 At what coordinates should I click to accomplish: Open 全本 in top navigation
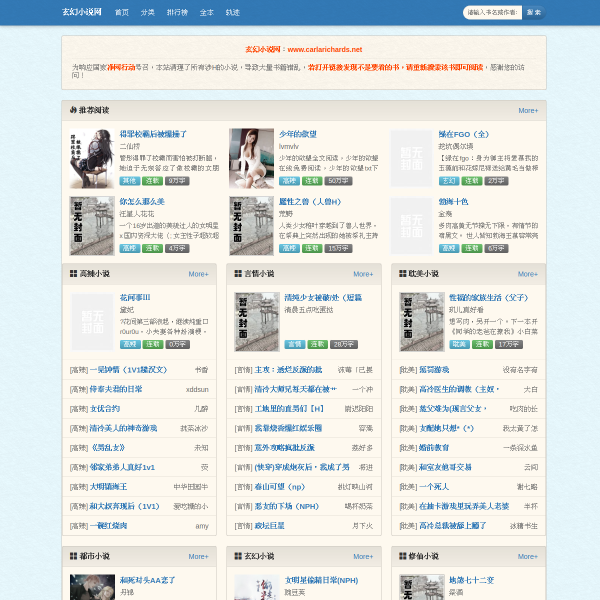[x=207, y=13]
